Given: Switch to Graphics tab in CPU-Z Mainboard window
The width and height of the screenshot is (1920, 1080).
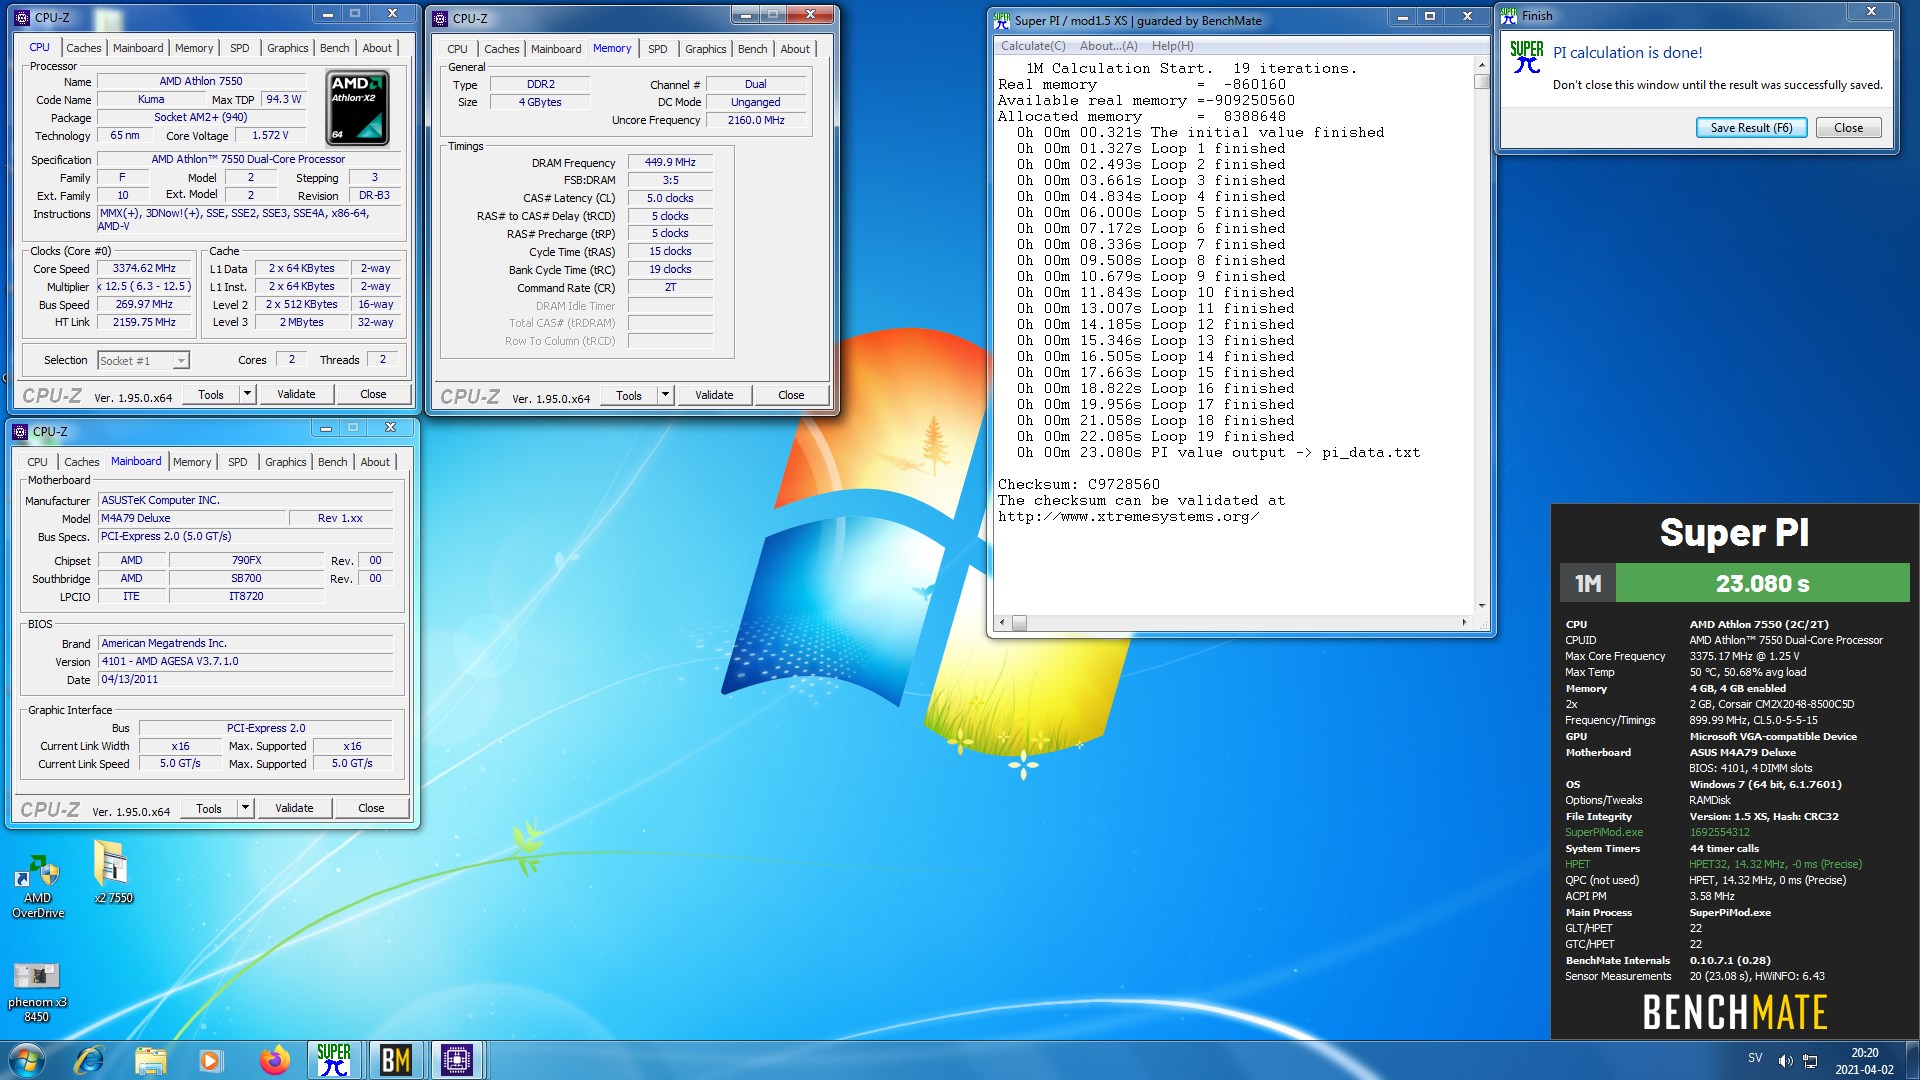Looking at the screenshot, I should coord(286,462).
